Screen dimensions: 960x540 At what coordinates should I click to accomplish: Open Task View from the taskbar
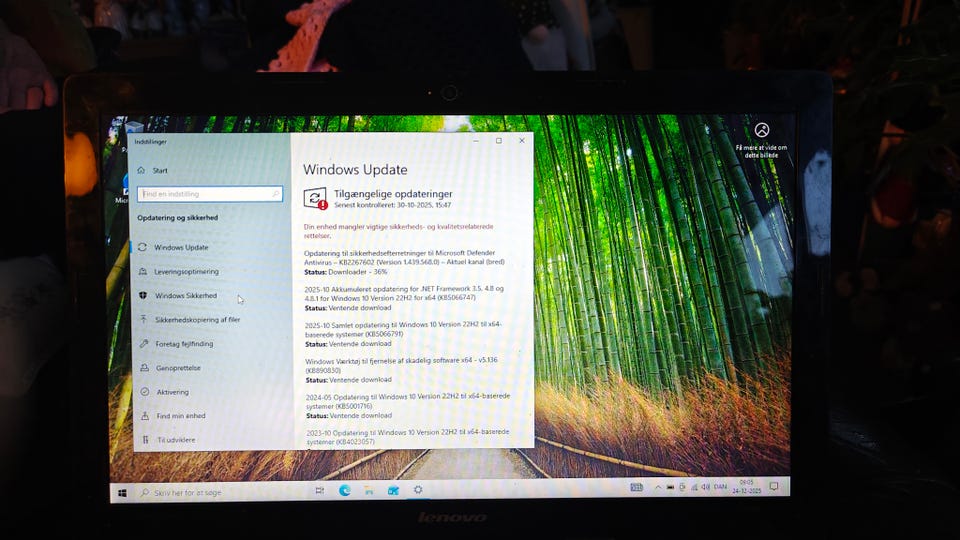pyautogui.click(x=320, y=490)
